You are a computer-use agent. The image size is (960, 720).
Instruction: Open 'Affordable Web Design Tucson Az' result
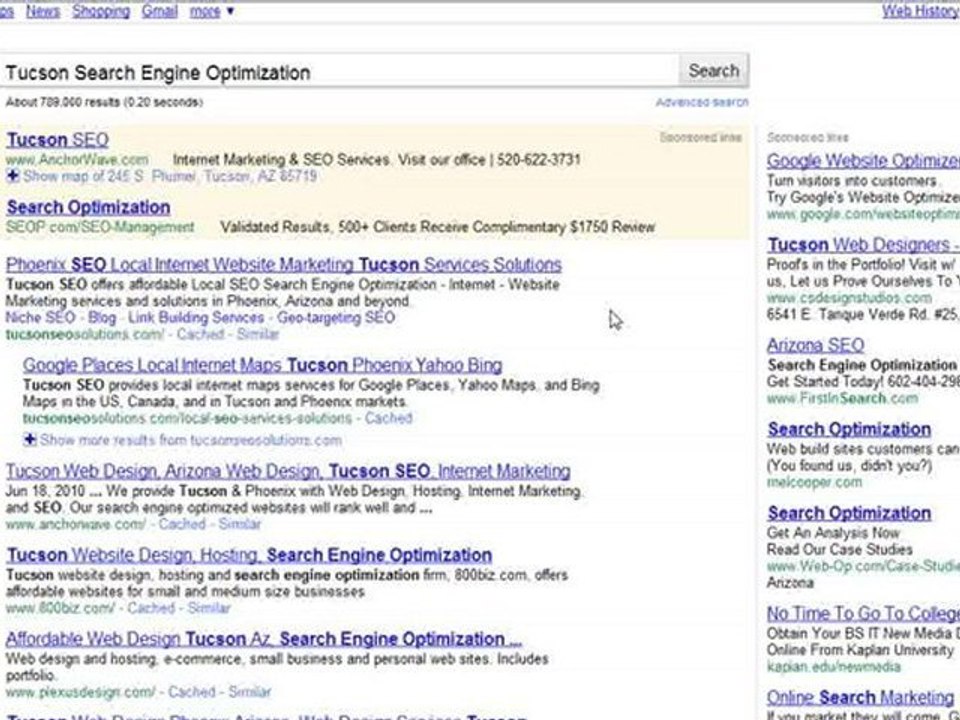tap(264, 639)
